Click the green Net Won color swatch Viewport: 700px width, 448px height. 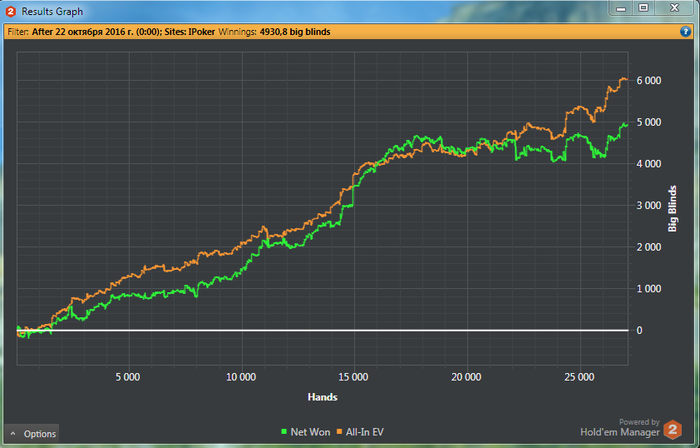pos(284,432)
